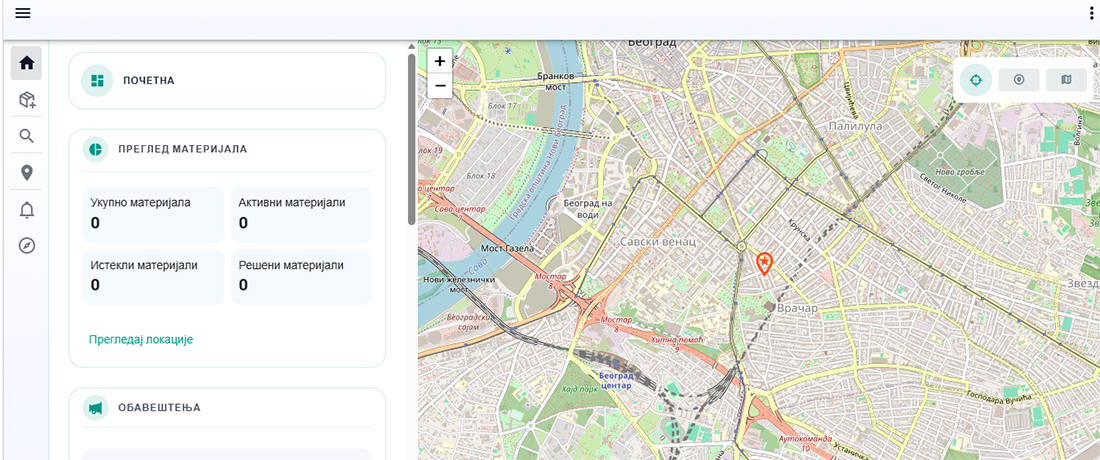Click the Истекли материјали card

[153, 277]
